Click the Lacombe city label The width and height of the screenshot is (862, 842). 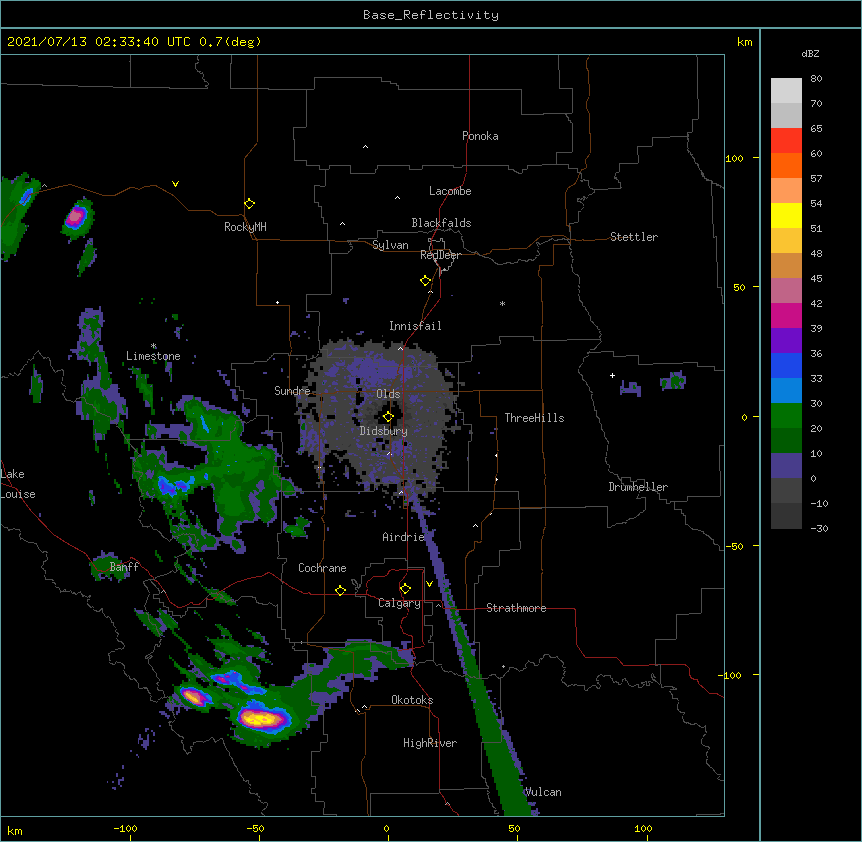(450, 191)
